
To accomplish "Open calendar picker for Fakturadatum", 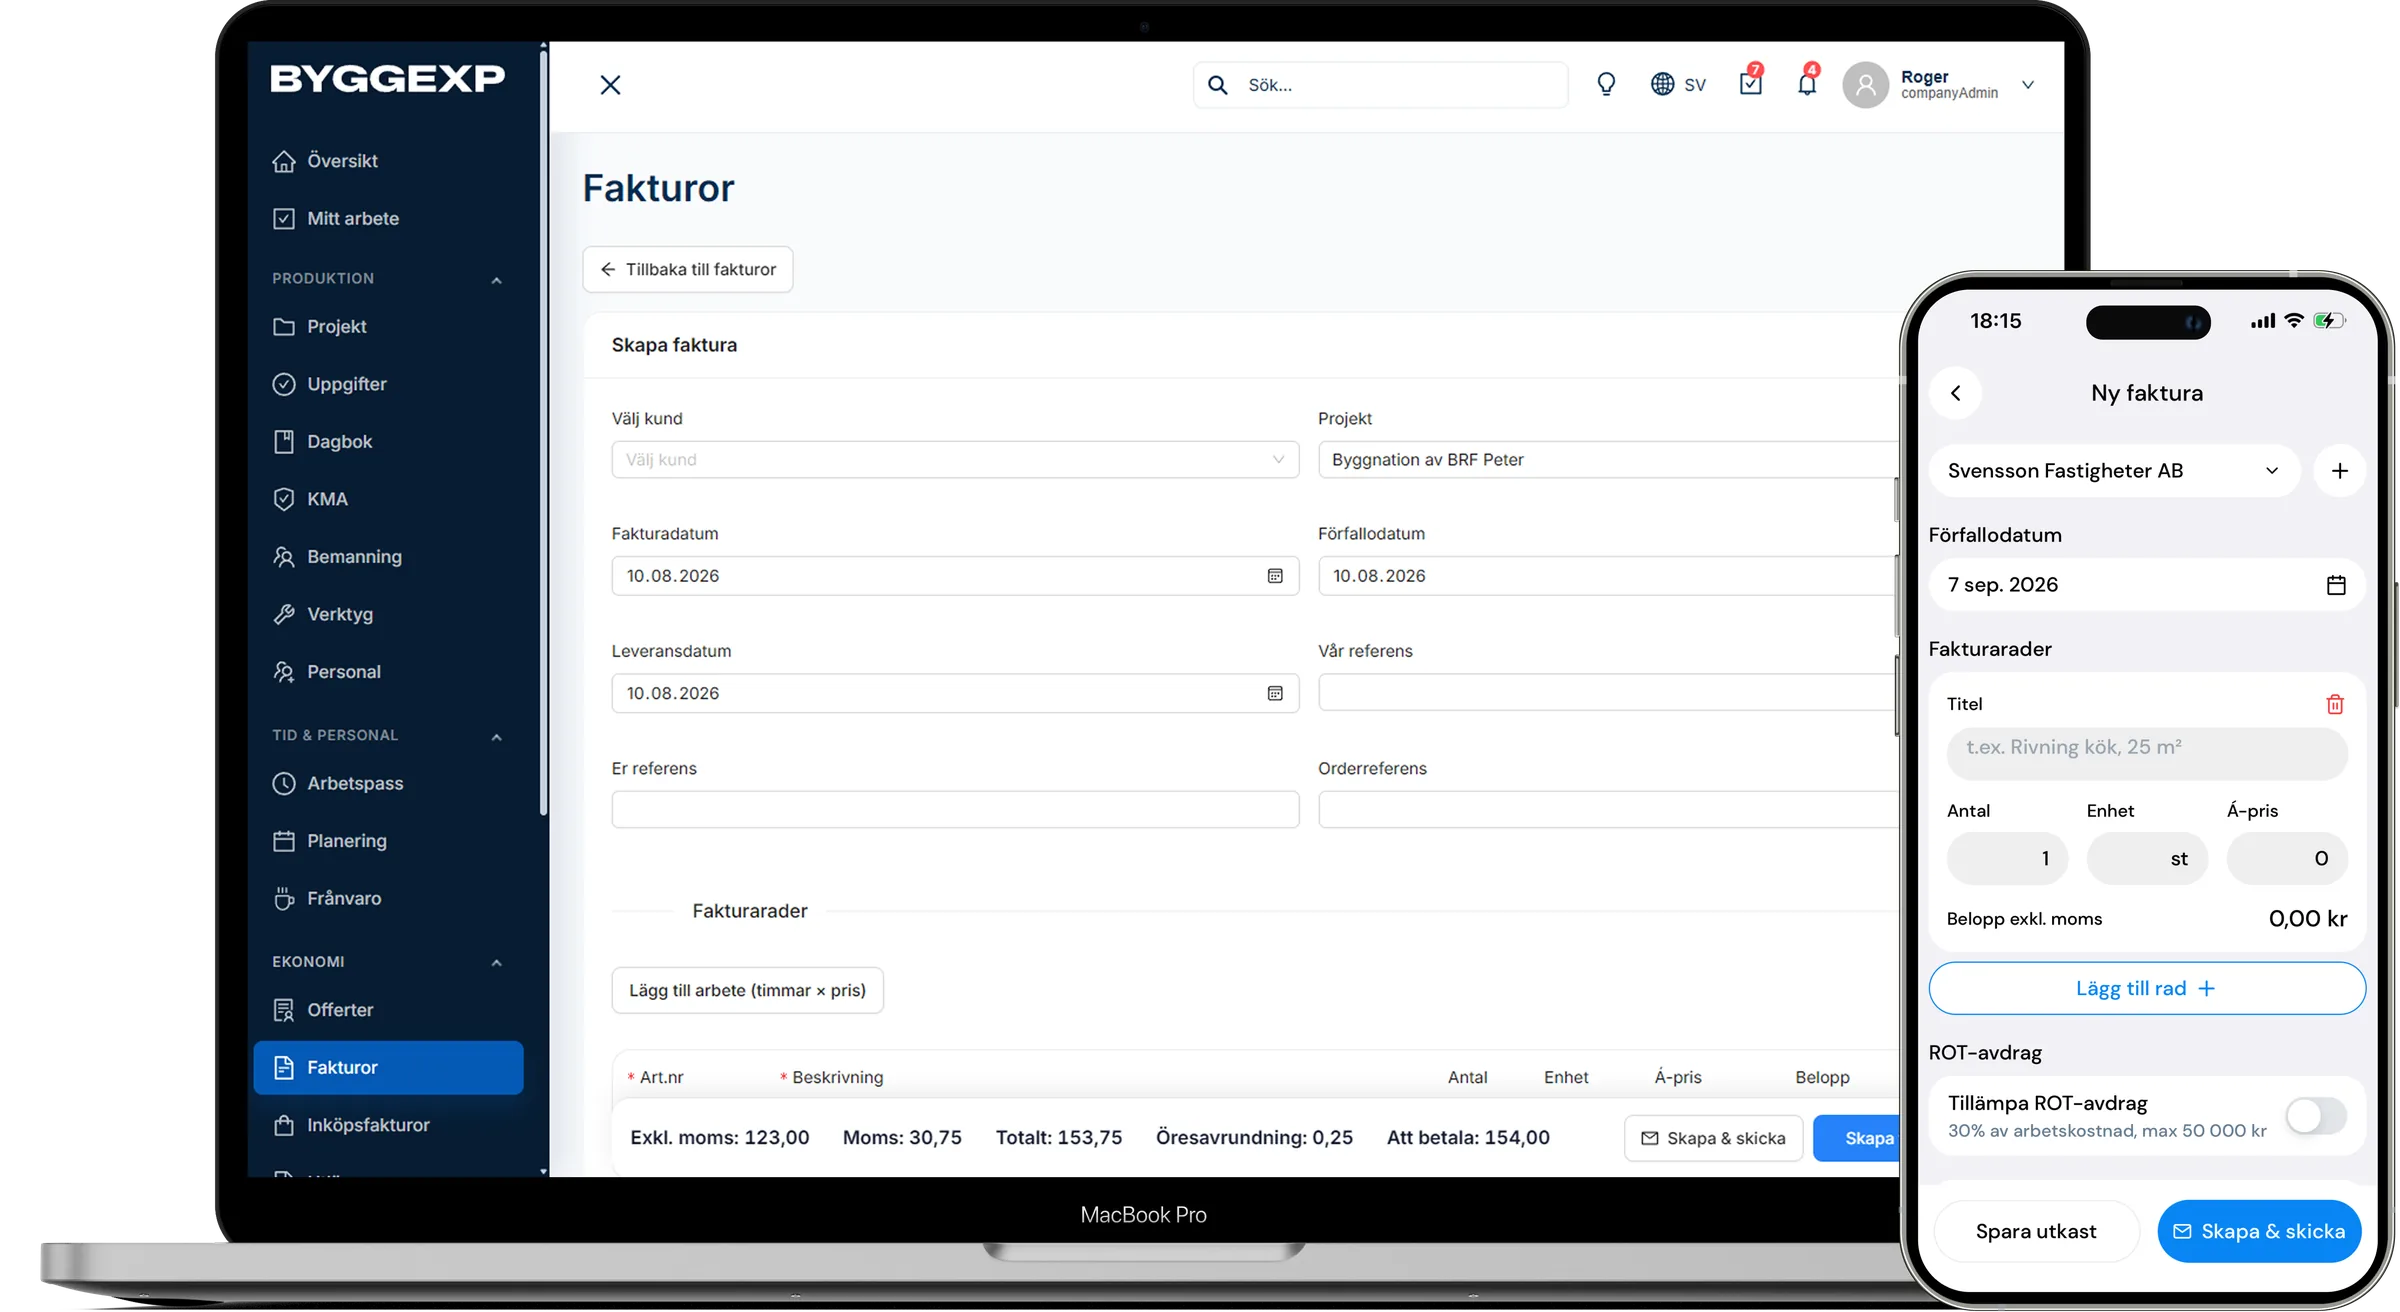I will coord(1275,576).
